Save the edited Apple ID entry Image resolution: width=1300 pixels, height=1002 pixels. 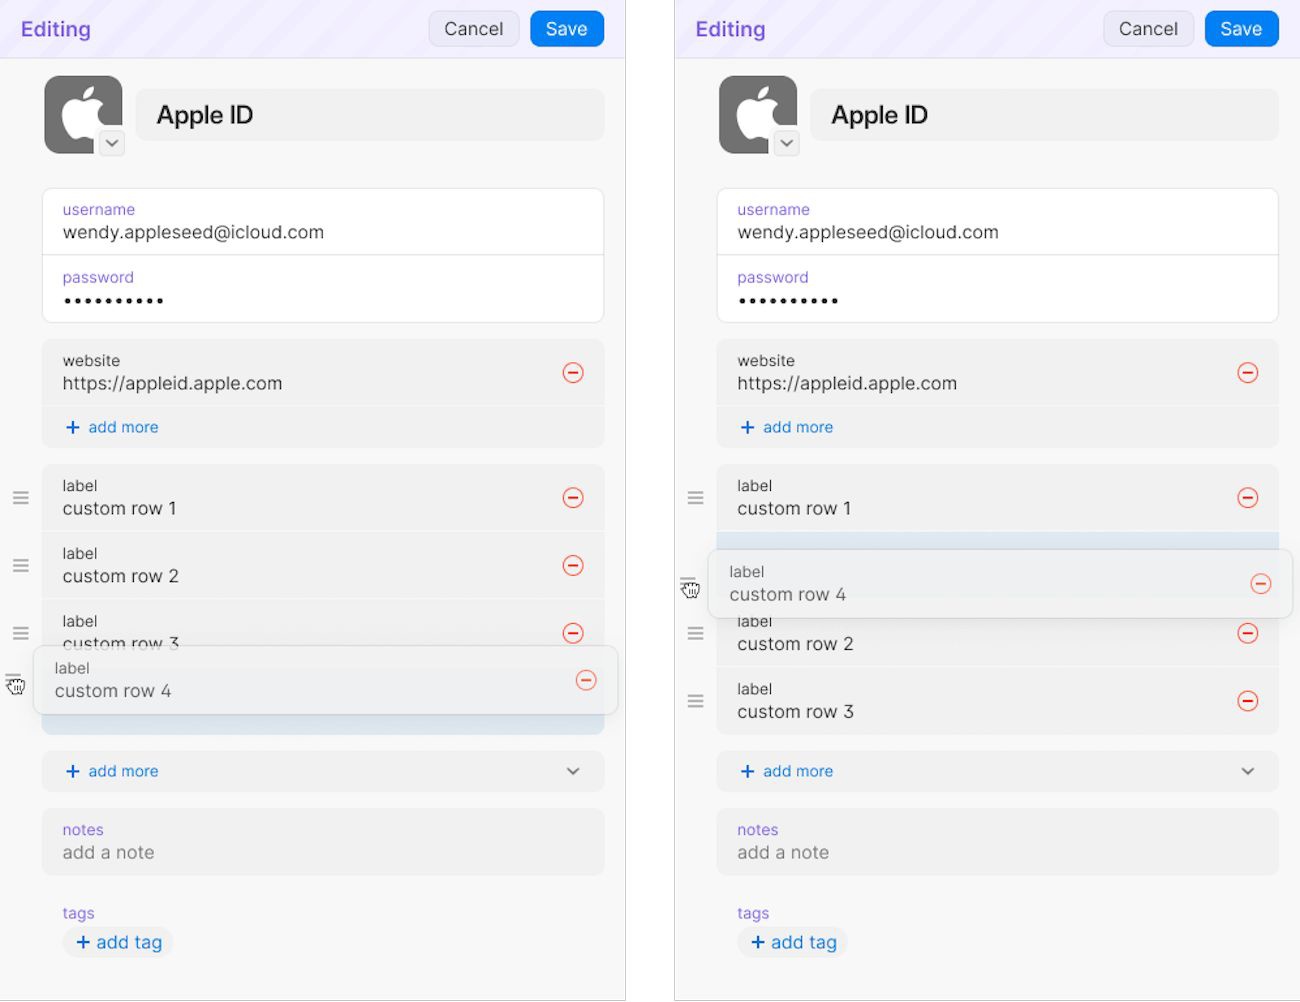567,28
